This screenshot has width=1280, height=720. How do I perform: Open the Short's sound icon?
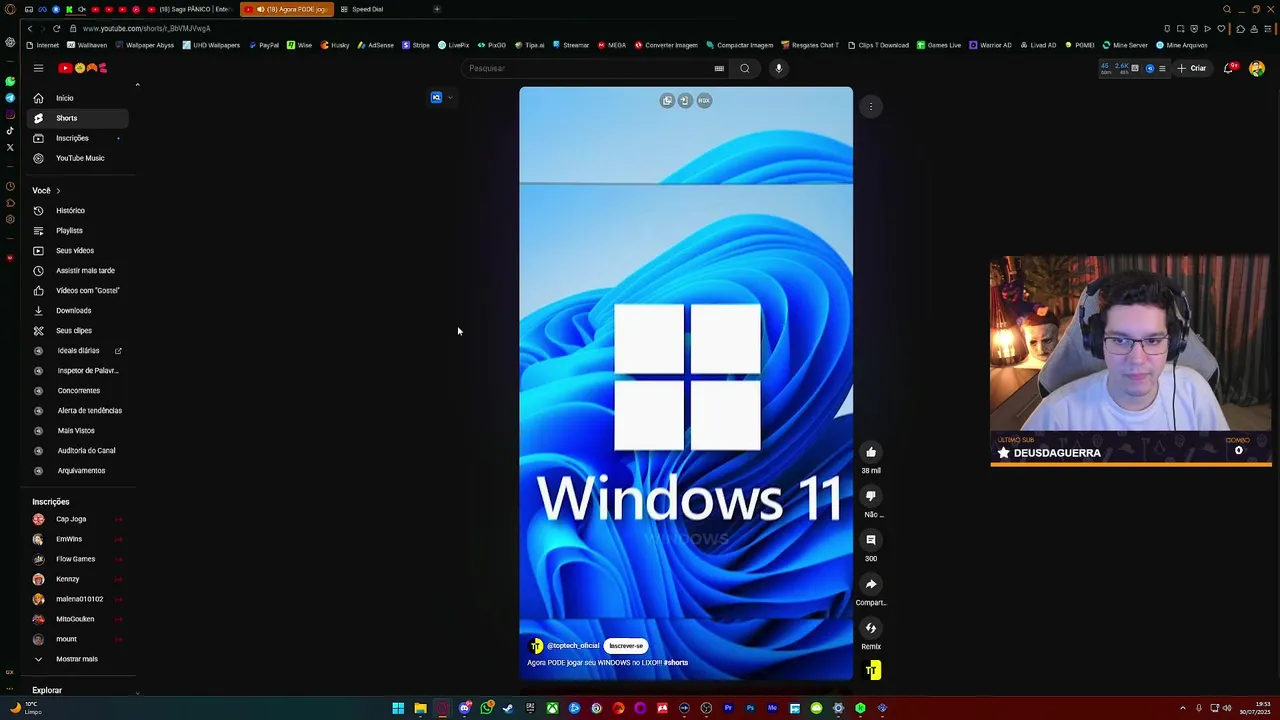point(873,671)
